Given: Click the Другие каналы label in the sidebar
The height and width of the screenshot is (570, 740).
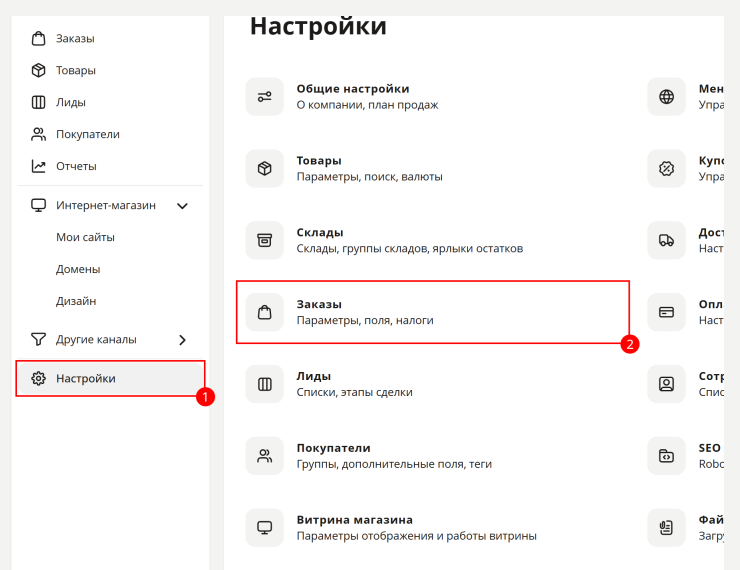Looking at the screenshot, I should [x=96, y=340].
